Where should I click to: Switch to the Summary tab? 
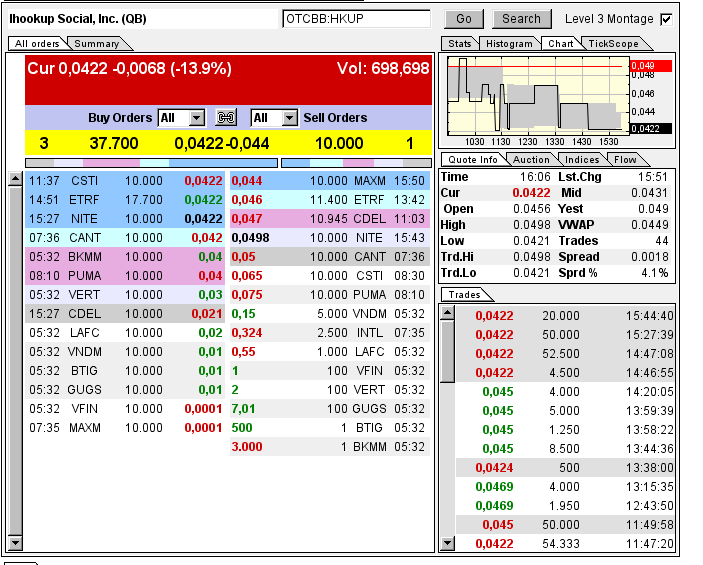pyautogui.click(x=97, y=44)
